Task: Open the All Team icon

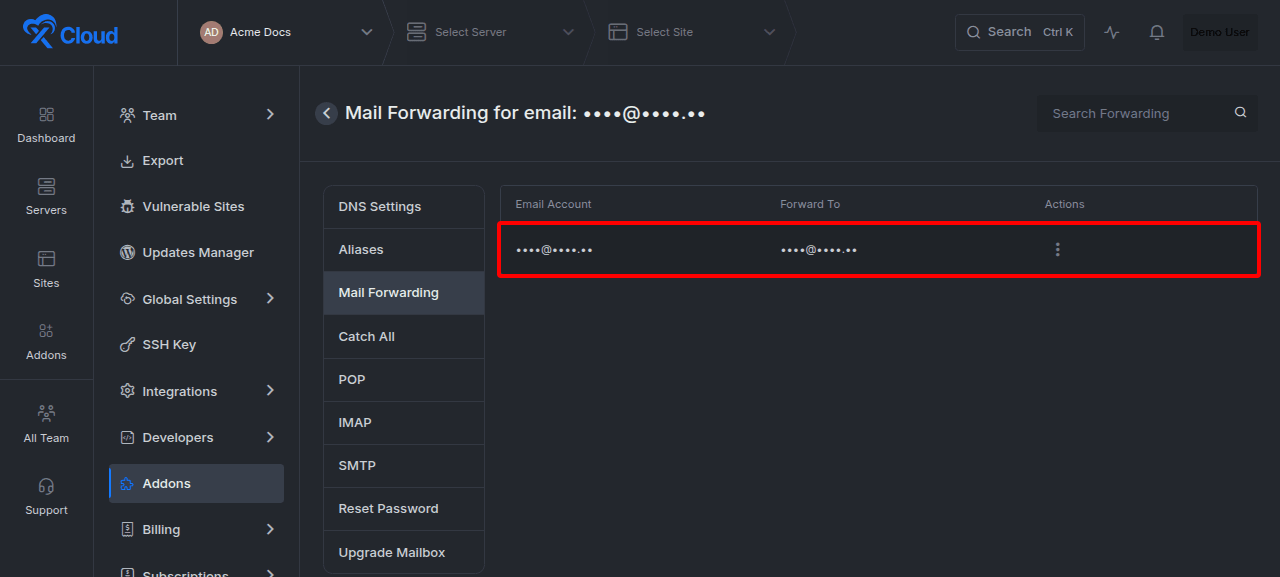Action: (46, 413)
